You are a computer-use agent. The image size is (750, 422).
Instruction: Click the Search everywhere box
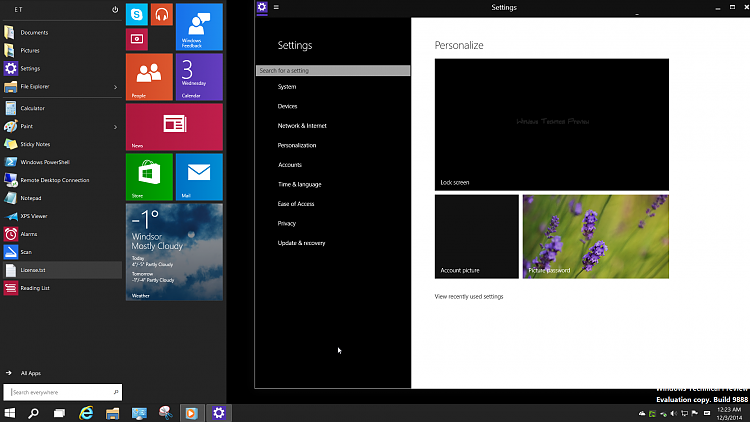pos(63,392)
